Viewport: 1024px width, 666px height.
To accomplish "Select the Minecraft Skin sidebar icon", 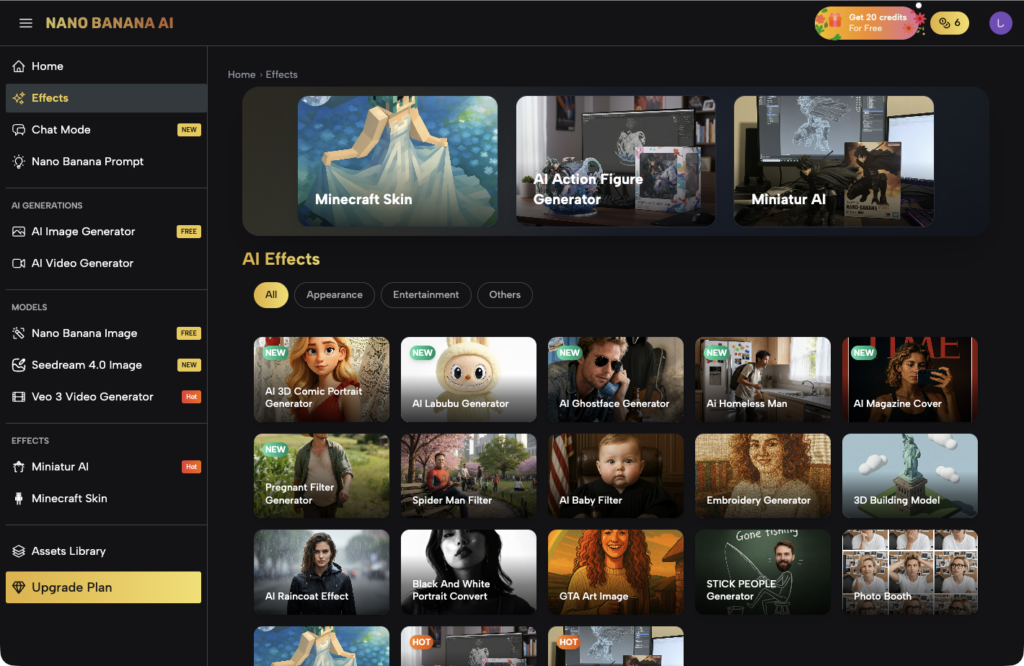I will pyautogui.click(x=19, y=499).
